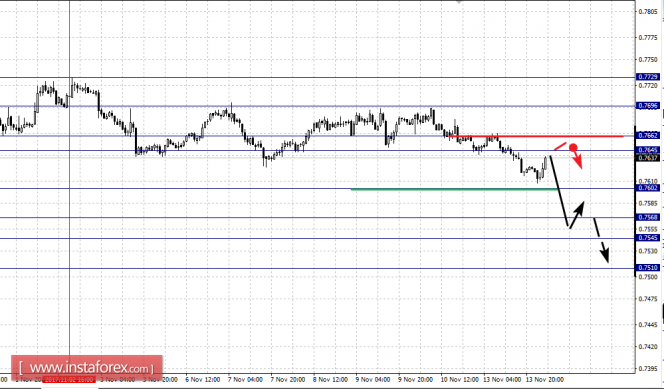This screenshot has height=389, width=664.
Task: Click the 7 Nov 20:00 time label
Action: click(288, 380)
